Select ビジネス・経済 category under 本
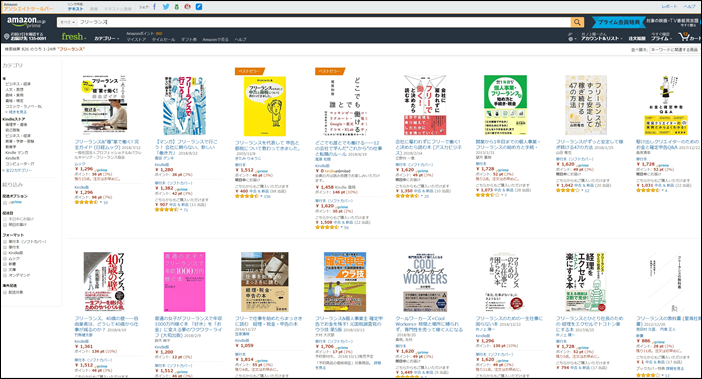This screenshot has width=702, height=379. [x=18, y=84]
